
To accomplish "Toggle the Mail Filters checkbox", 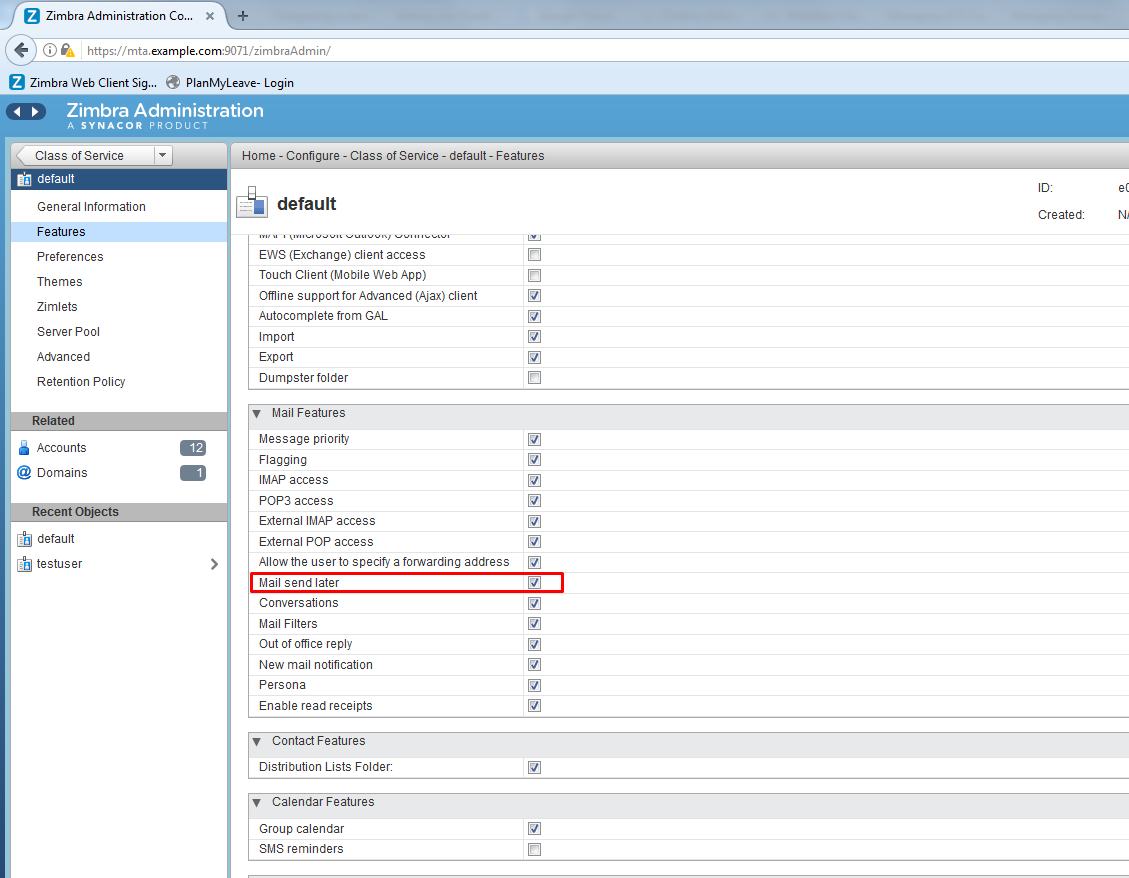I will [534, 624].
